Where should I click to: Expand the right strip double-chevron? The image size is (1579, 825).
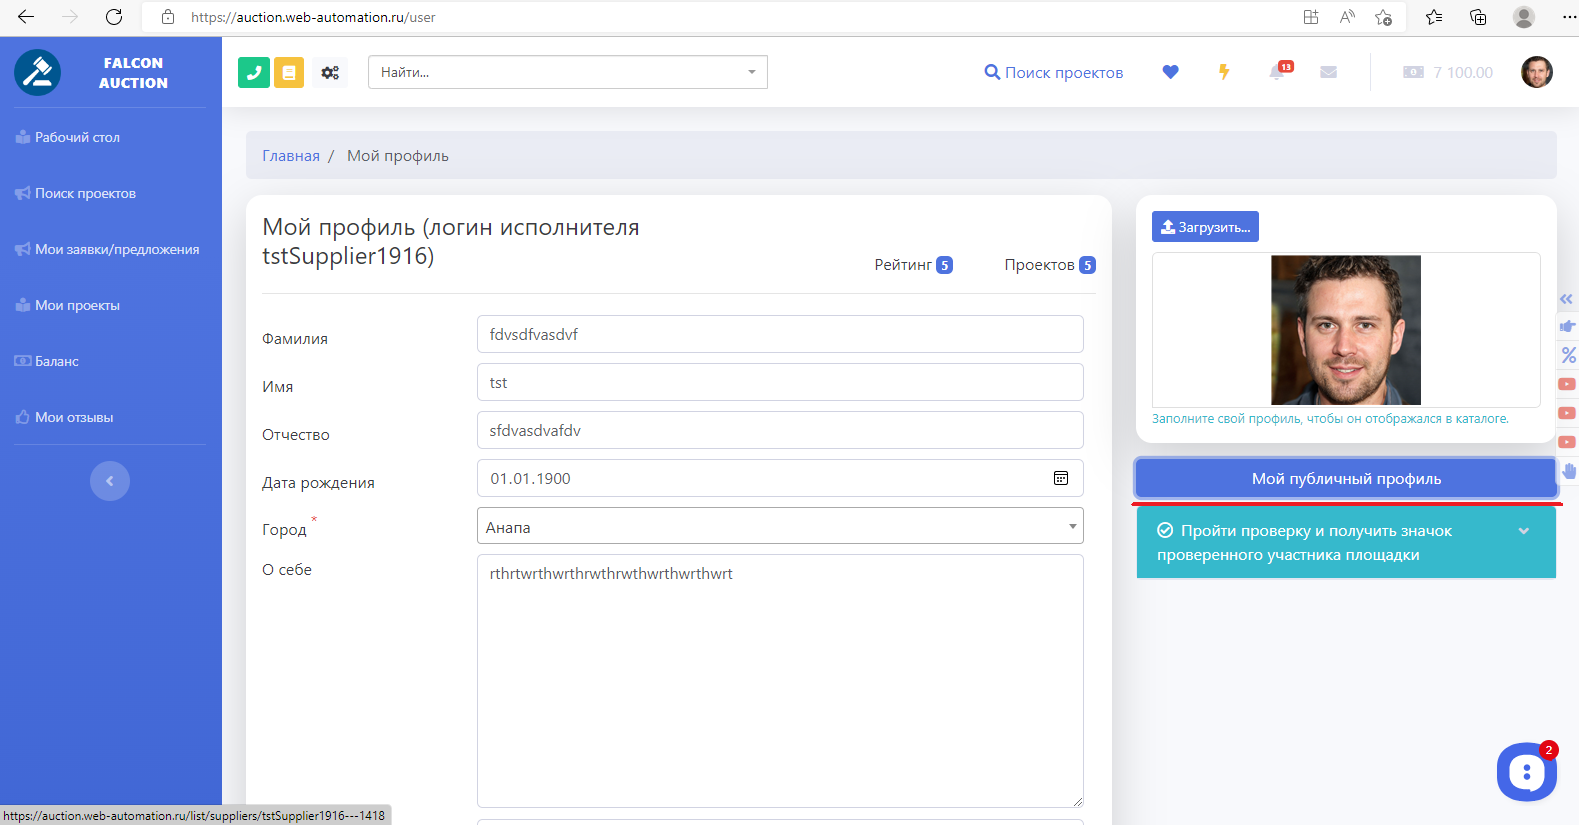(x=1566, y=299)
